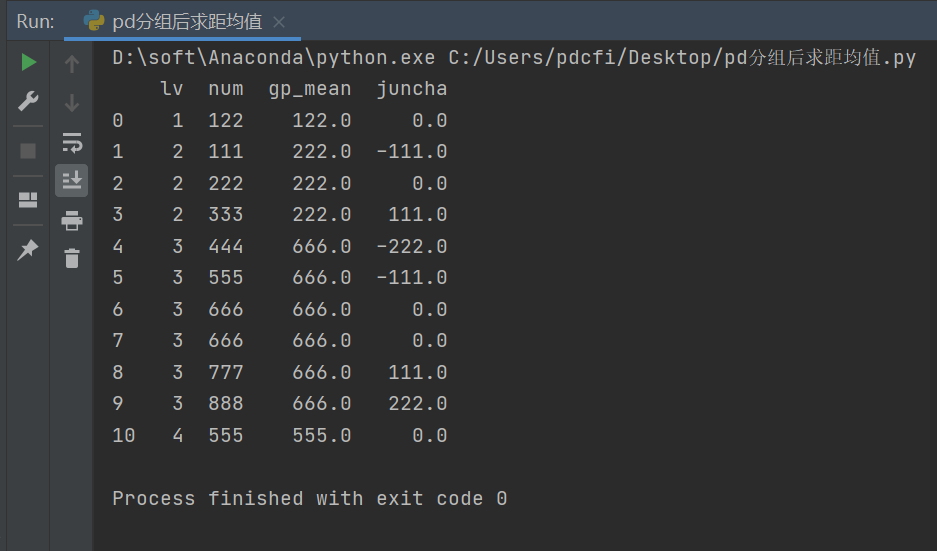
Task: Click the Restore Layout icon
Action: pos(28,199)
